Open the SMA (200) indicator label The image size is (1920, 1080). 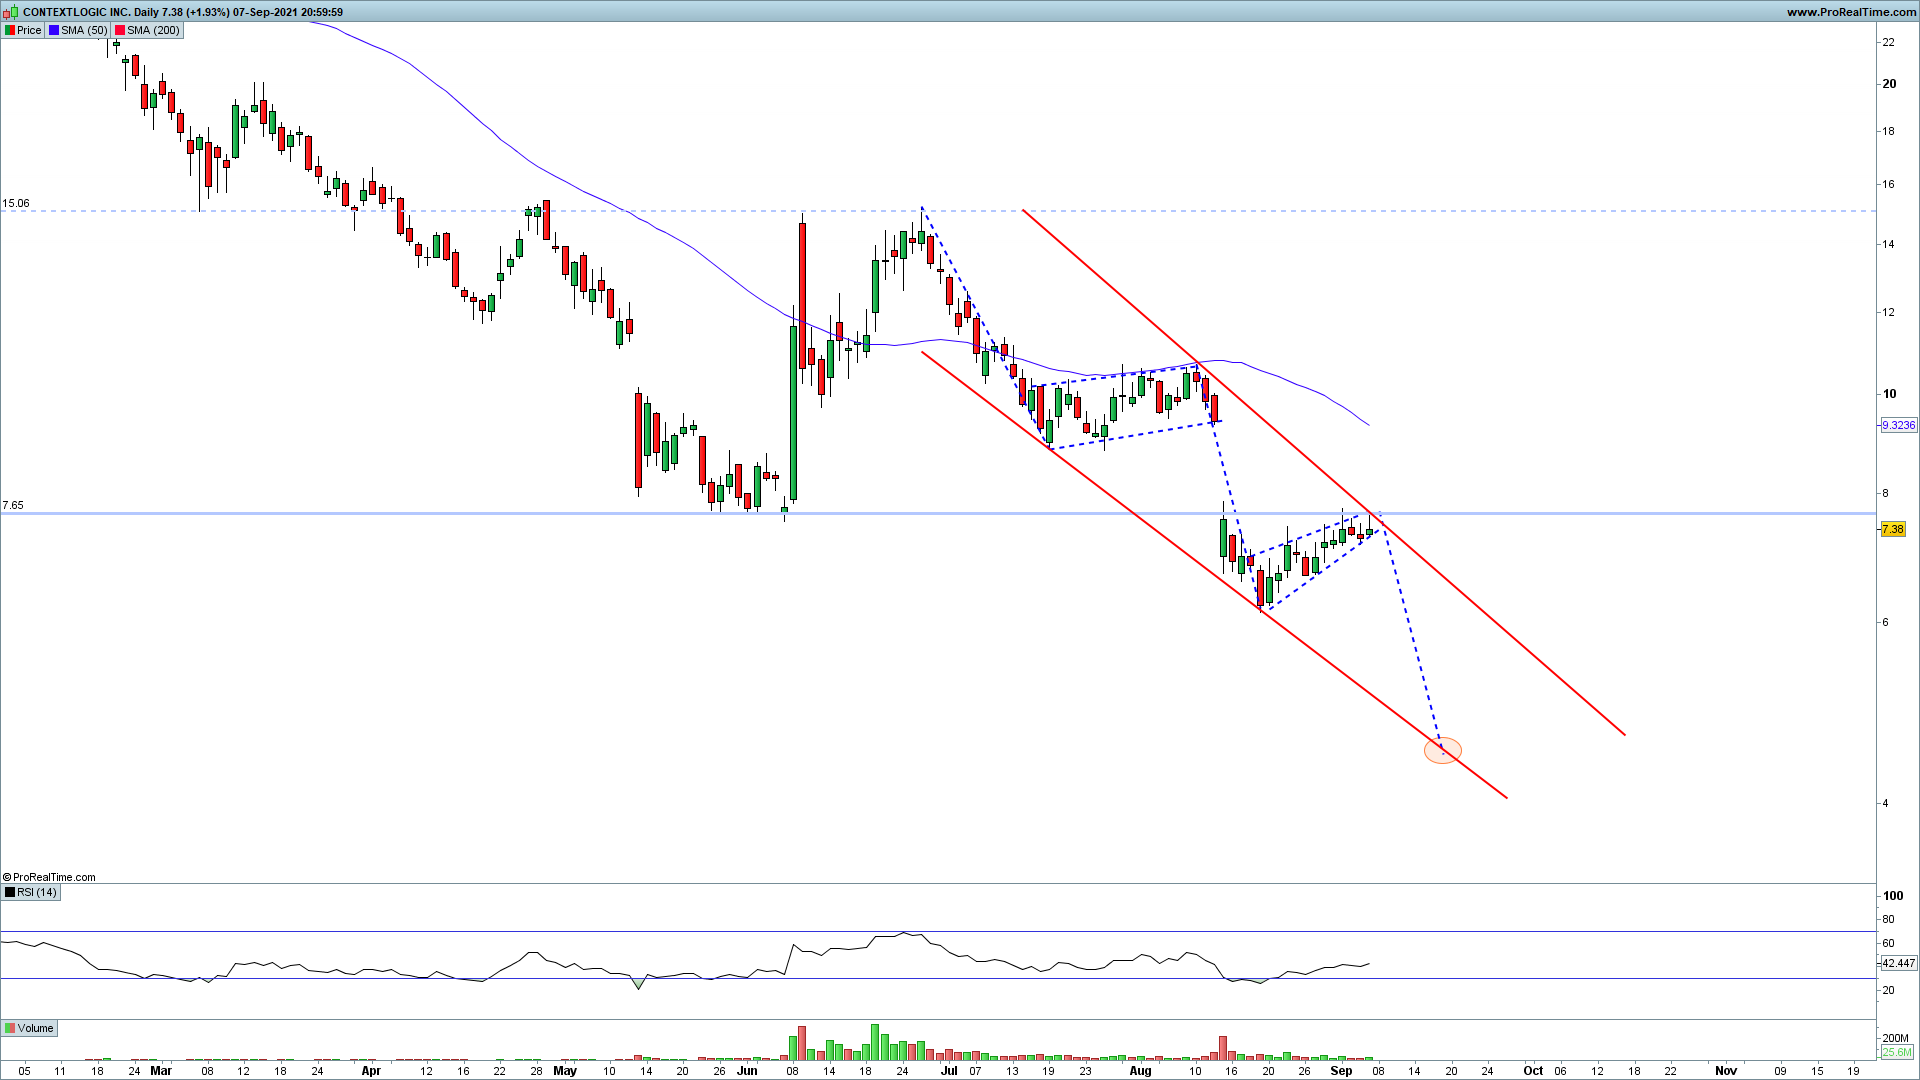point(152,30)
